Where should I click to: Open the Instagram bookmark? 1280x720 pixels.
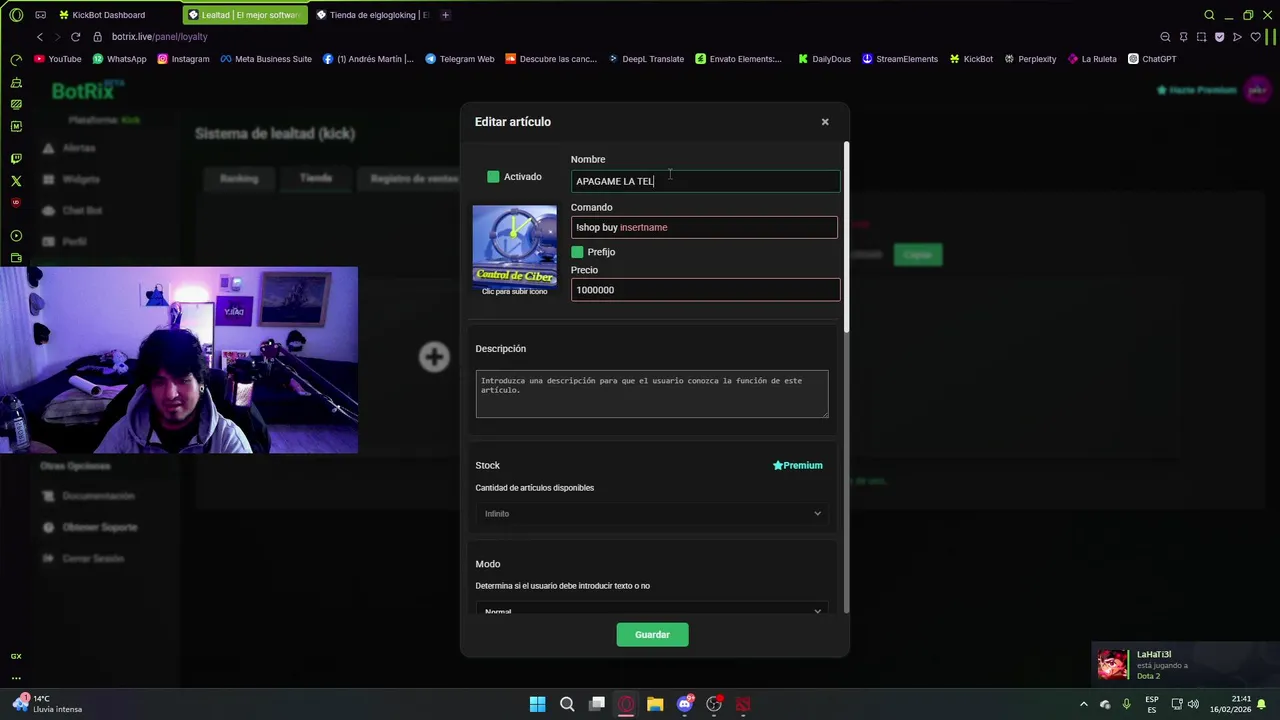183,59
